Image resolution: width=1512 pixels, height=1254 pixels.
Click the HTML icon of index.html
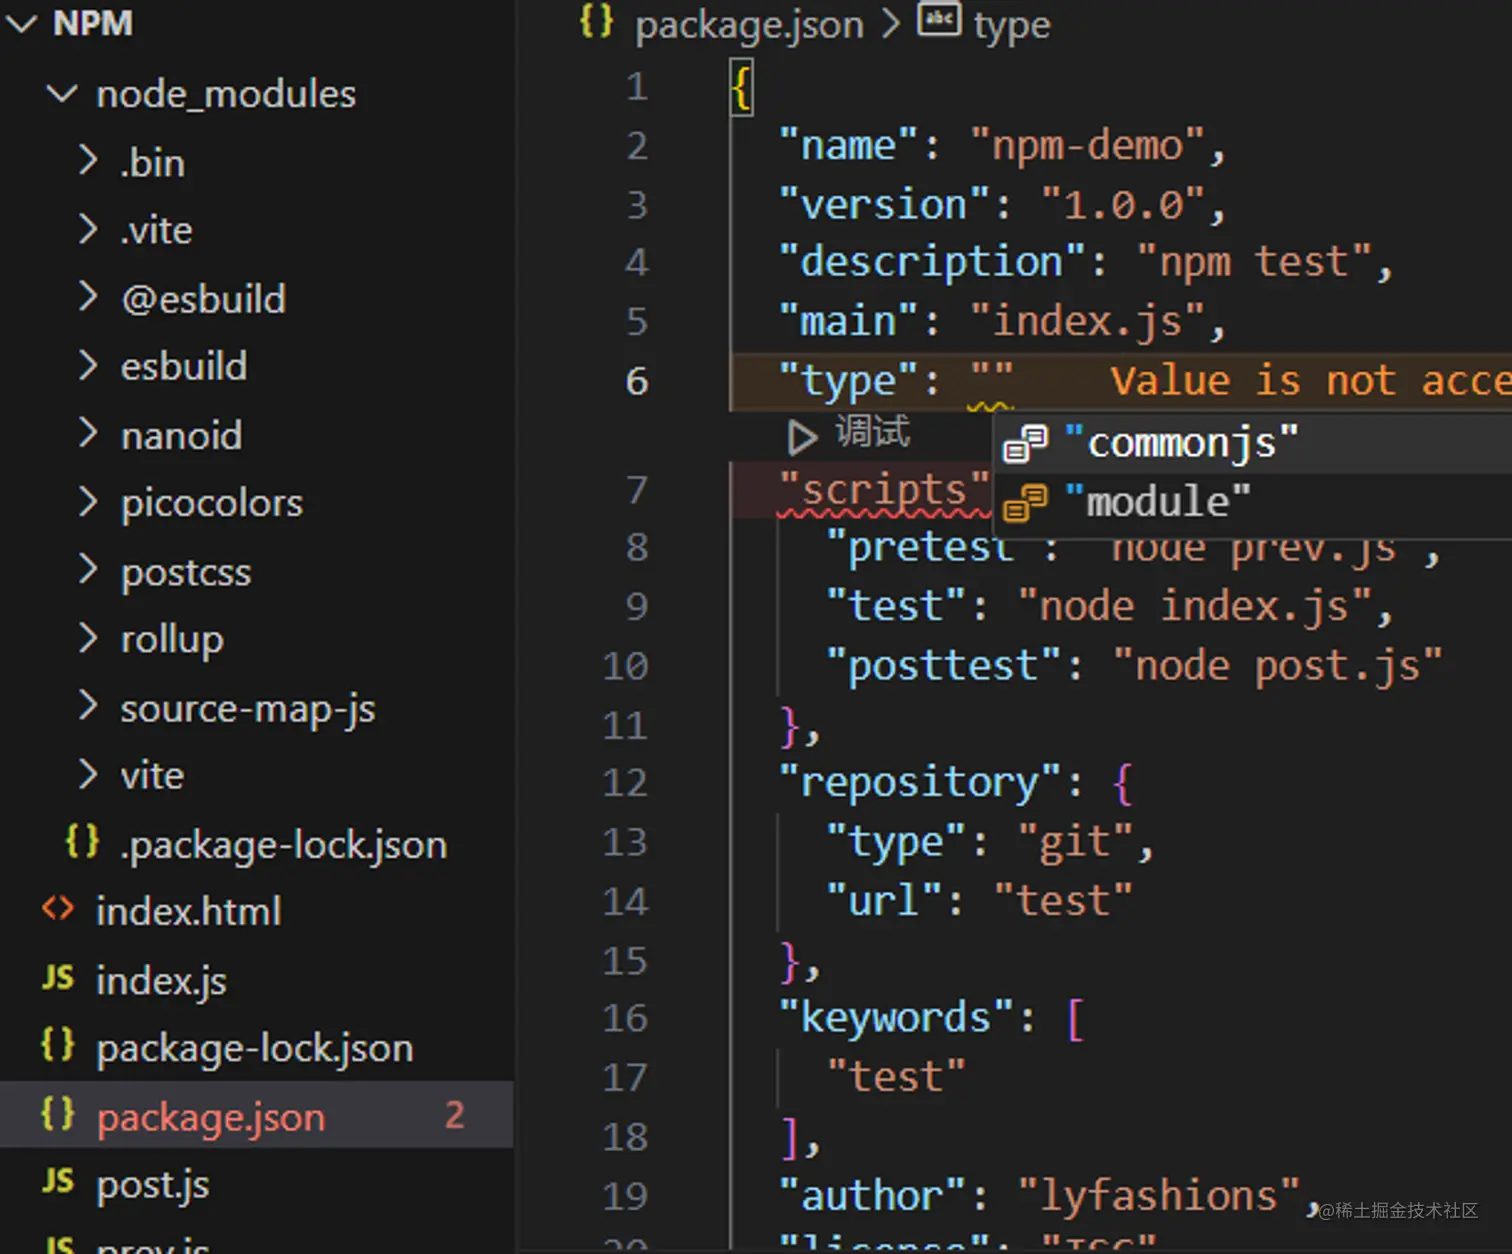[58, 909]
